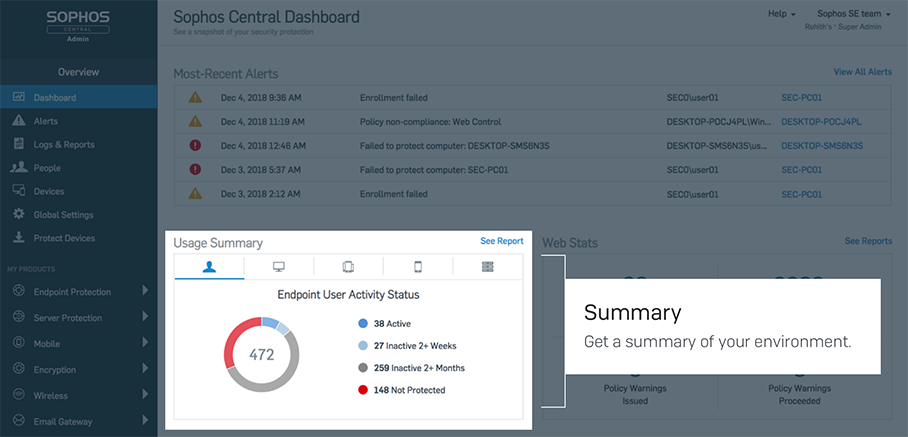Click the Sophos Central Admin logo
Screen dimensions: 908x437
pyautogui.click(x=78, y=26)
